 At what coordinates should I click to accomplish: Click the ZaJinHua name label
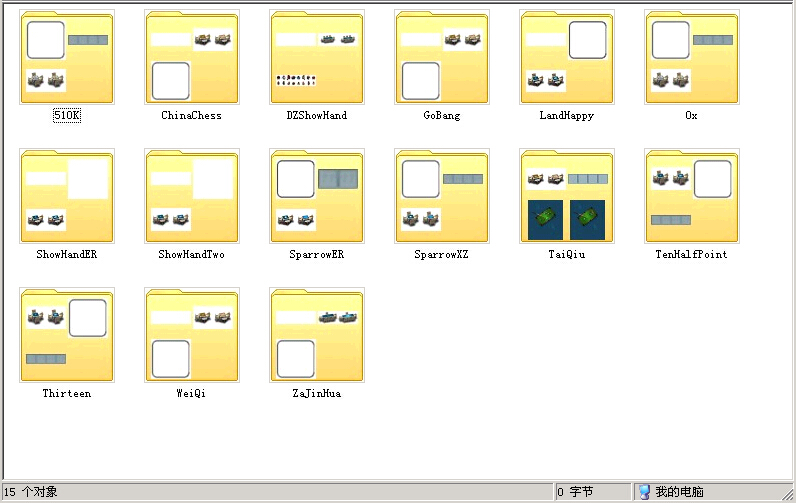pyautogui.click(x=317, y=394)
